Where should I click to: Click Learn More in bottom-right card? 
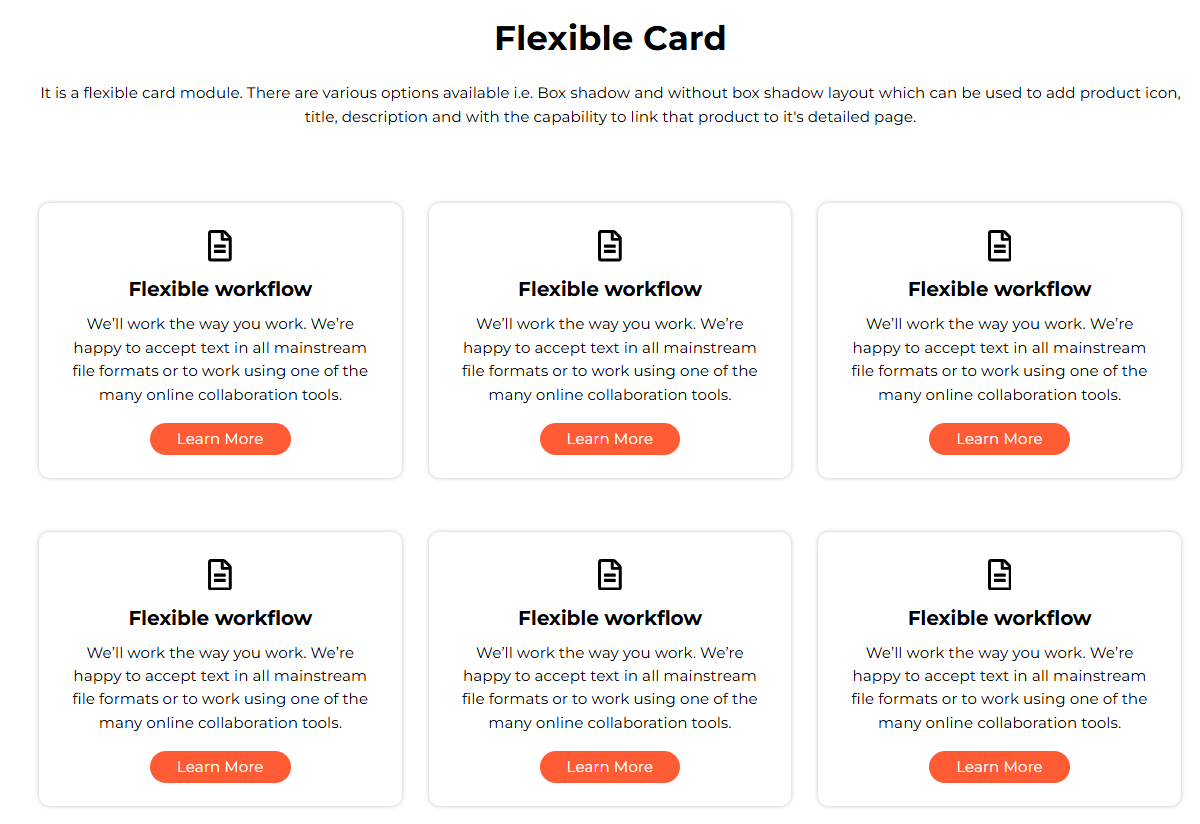click(x=999, y=767)
